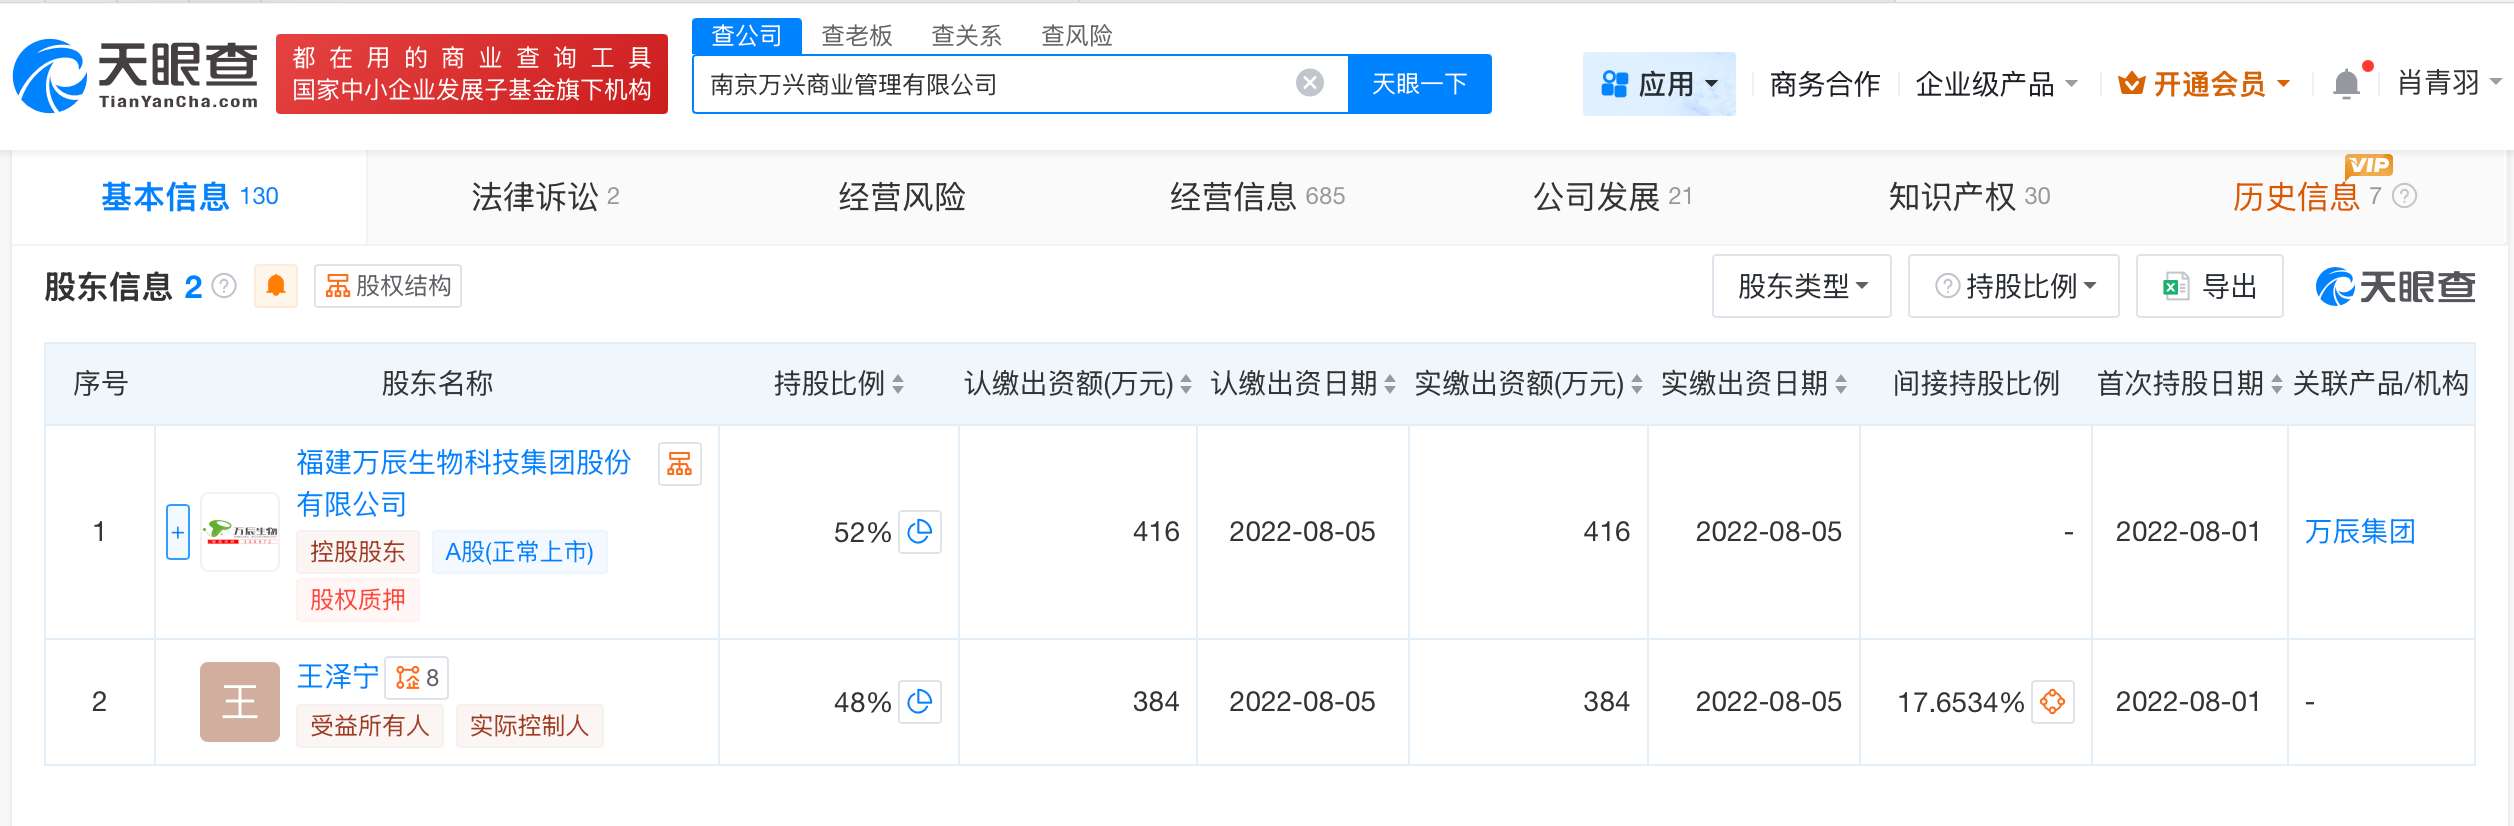Sort by 持股比例 column
2514x826 pixels.
[898, 384]
